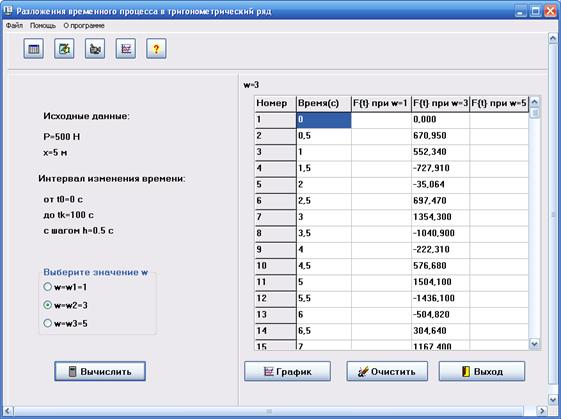The width and height of the screenshot is (561, 419).
Task: Click the green edit-sheet toolbar icon
Action: click(64, 49)
